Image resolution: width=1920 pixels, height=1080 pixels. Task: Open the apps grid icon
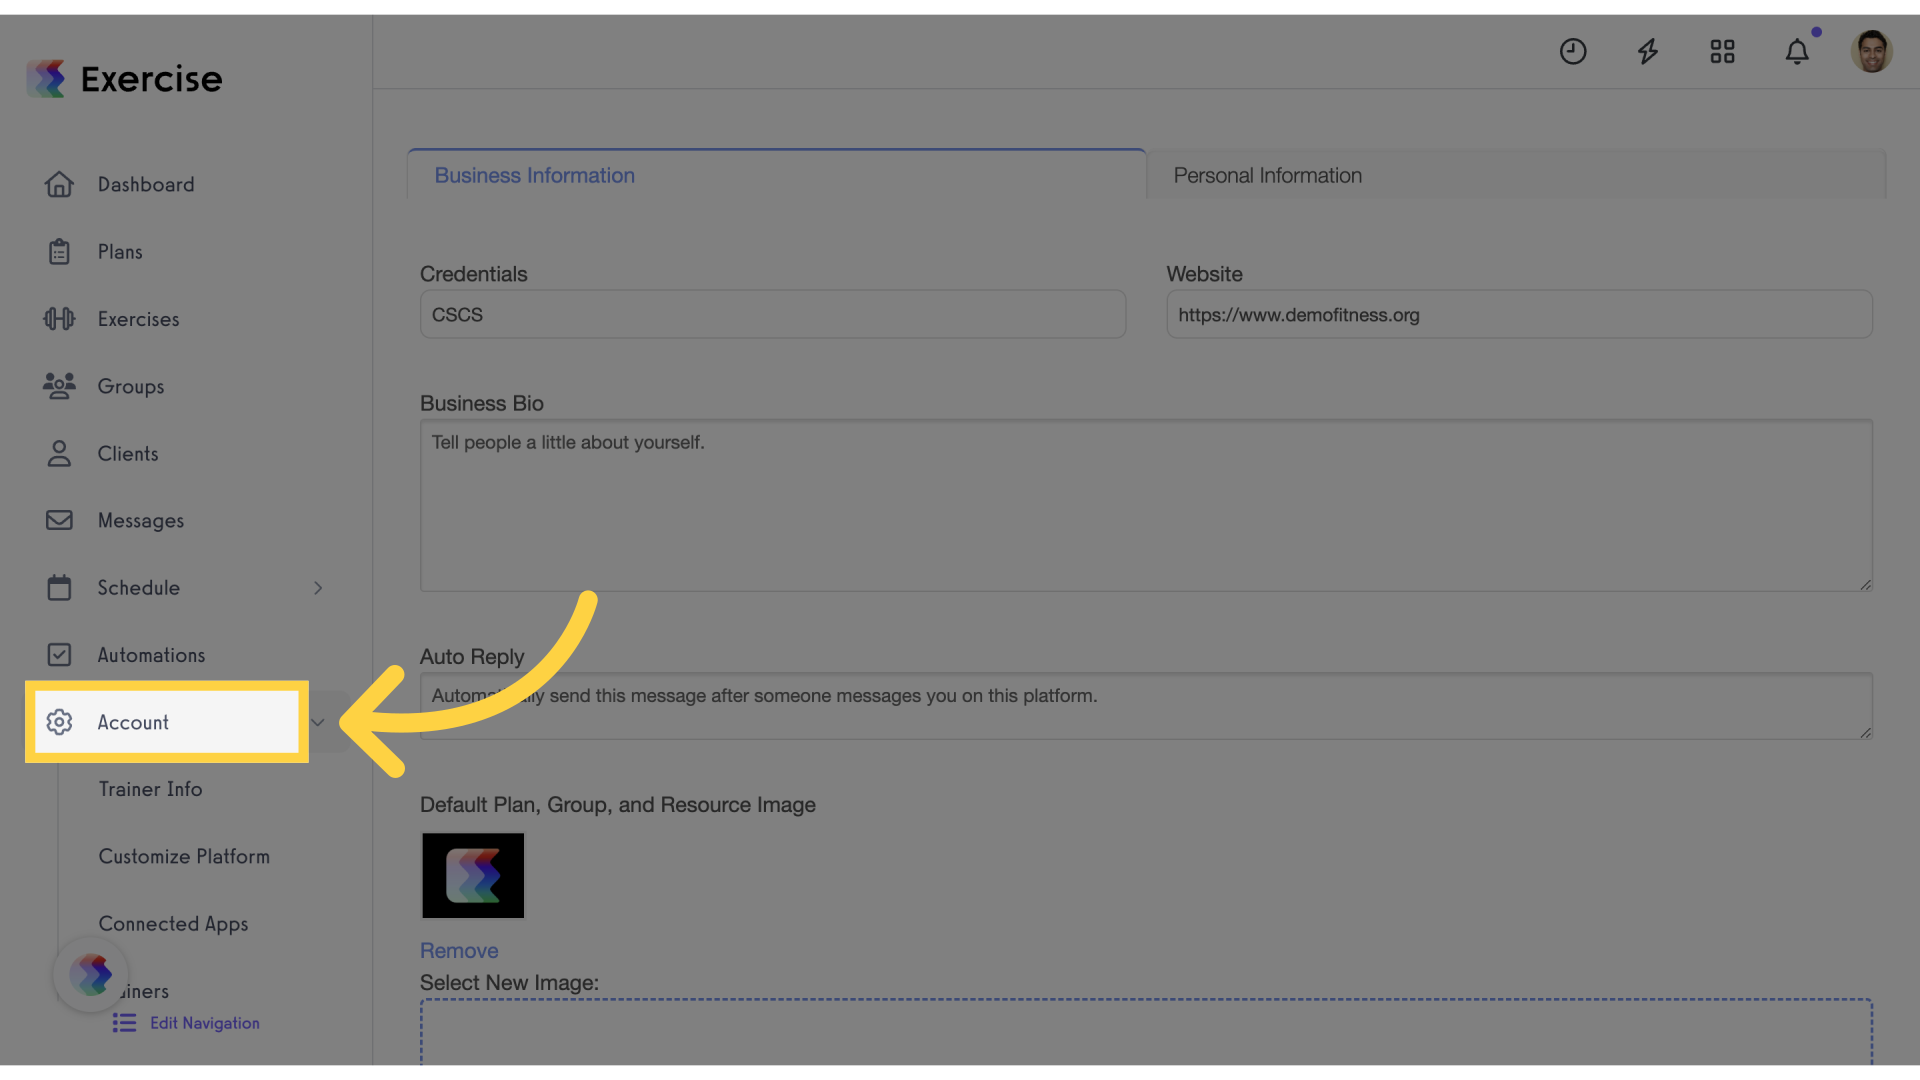click(1722, 51)
